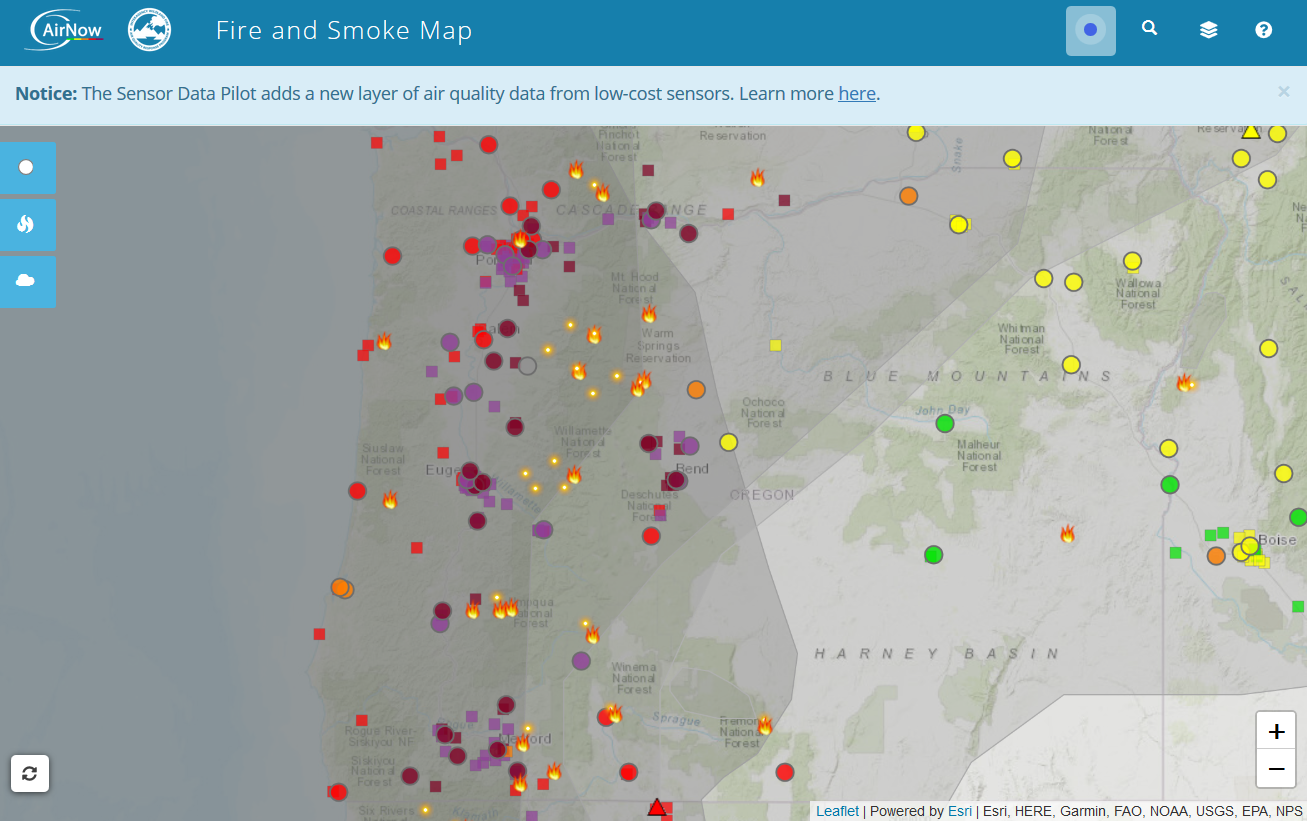Screen dimensions: 1307x821
Task: Open the AirNow logo link
Action: (x=66, y=30)
